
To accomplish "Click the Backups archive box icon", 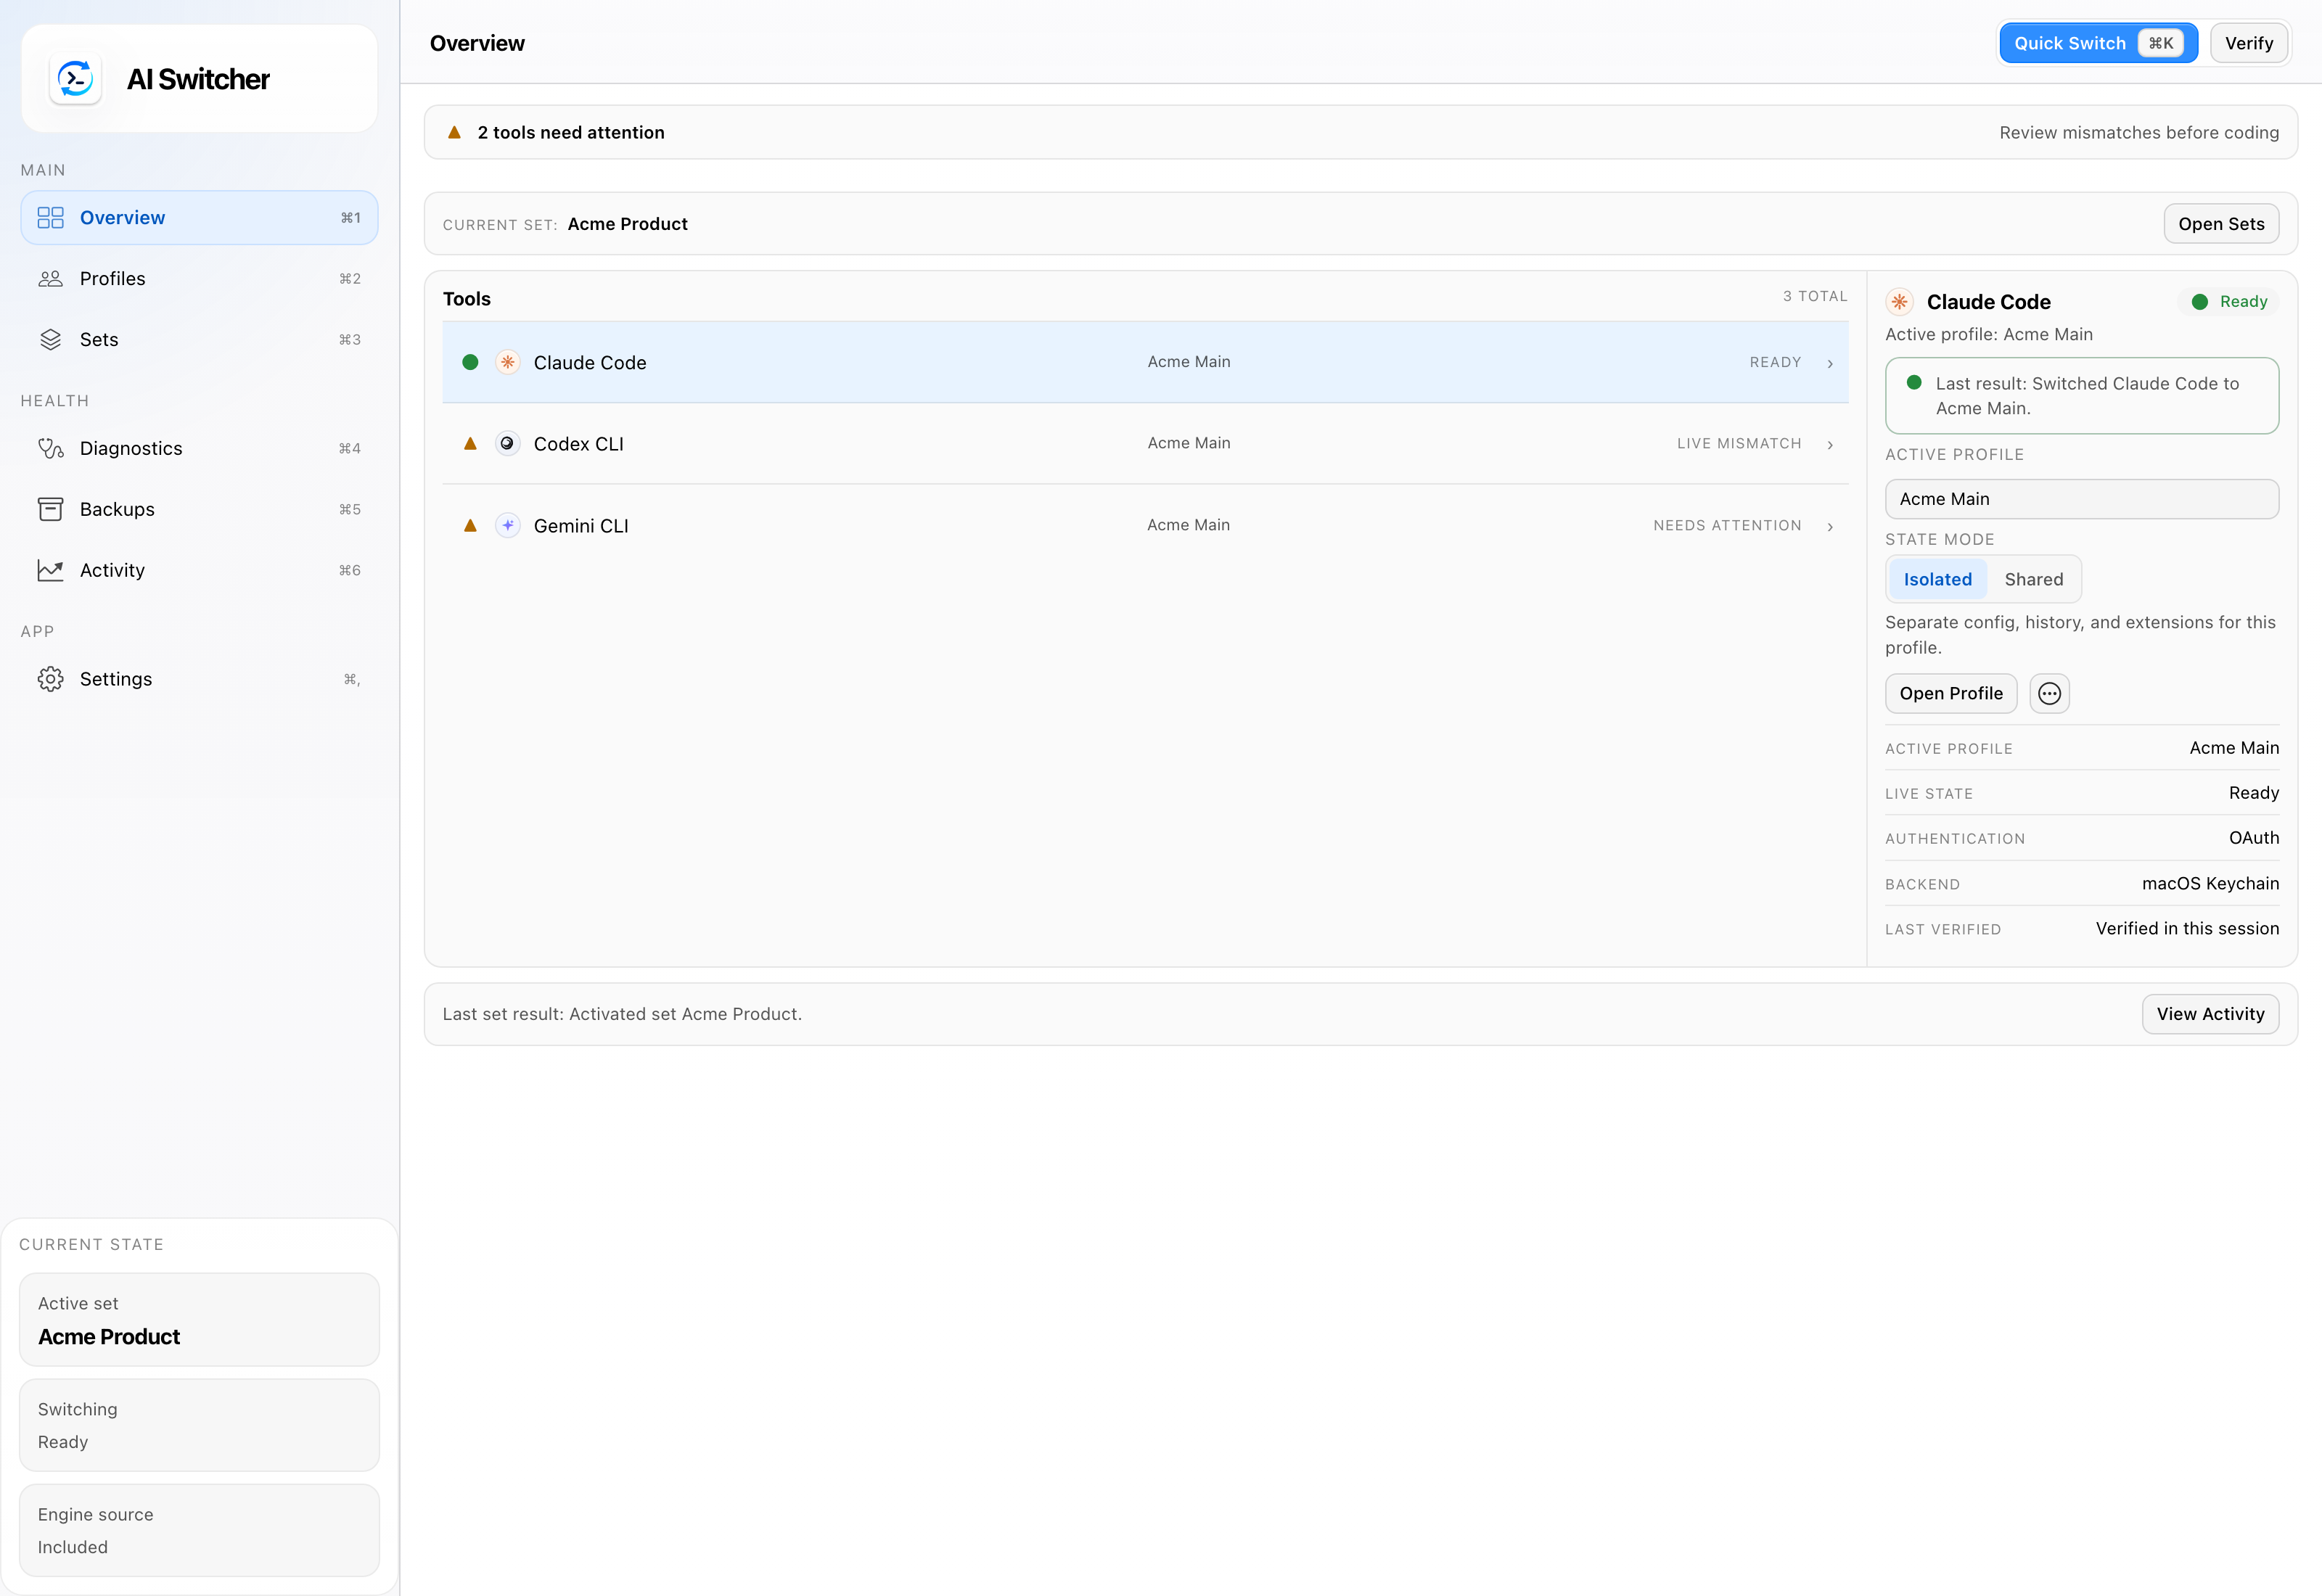I will [50, 510].
